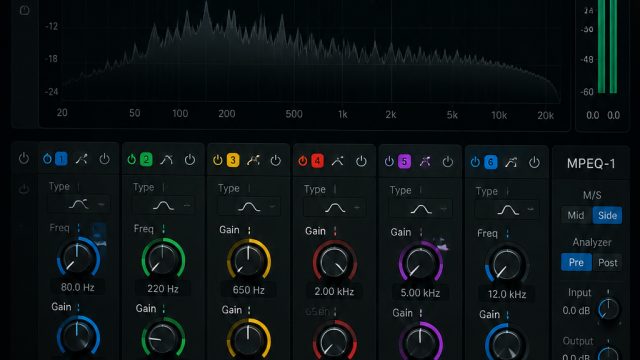The height and width of the screenshot is (360, 640).
Task: Click band 6 curve edit icon
Action: 511,162
